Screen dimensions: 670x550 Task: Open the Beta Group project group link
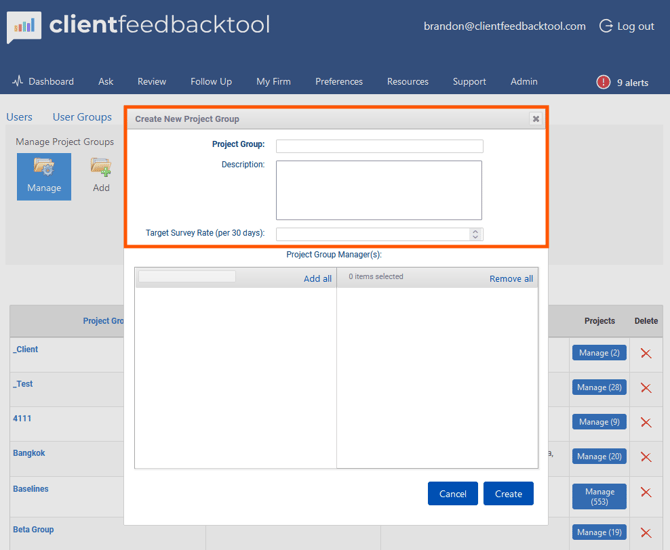click(33, 529)
